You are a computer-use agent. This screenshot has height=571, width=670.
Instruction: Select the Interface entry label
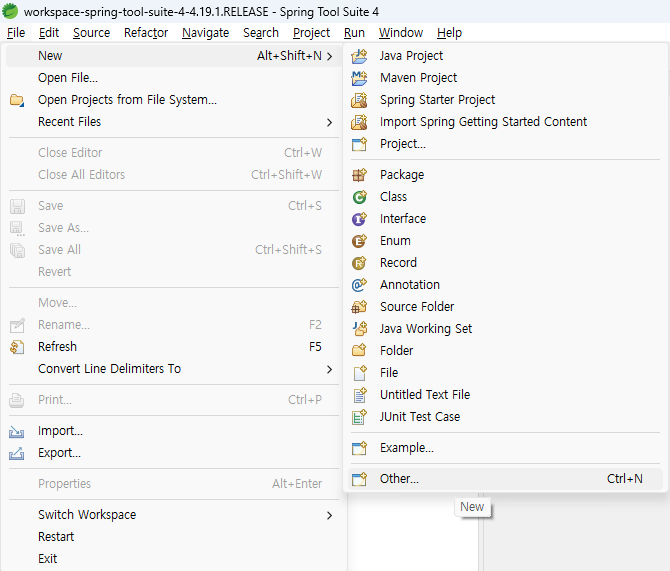[x=403, y=219]
